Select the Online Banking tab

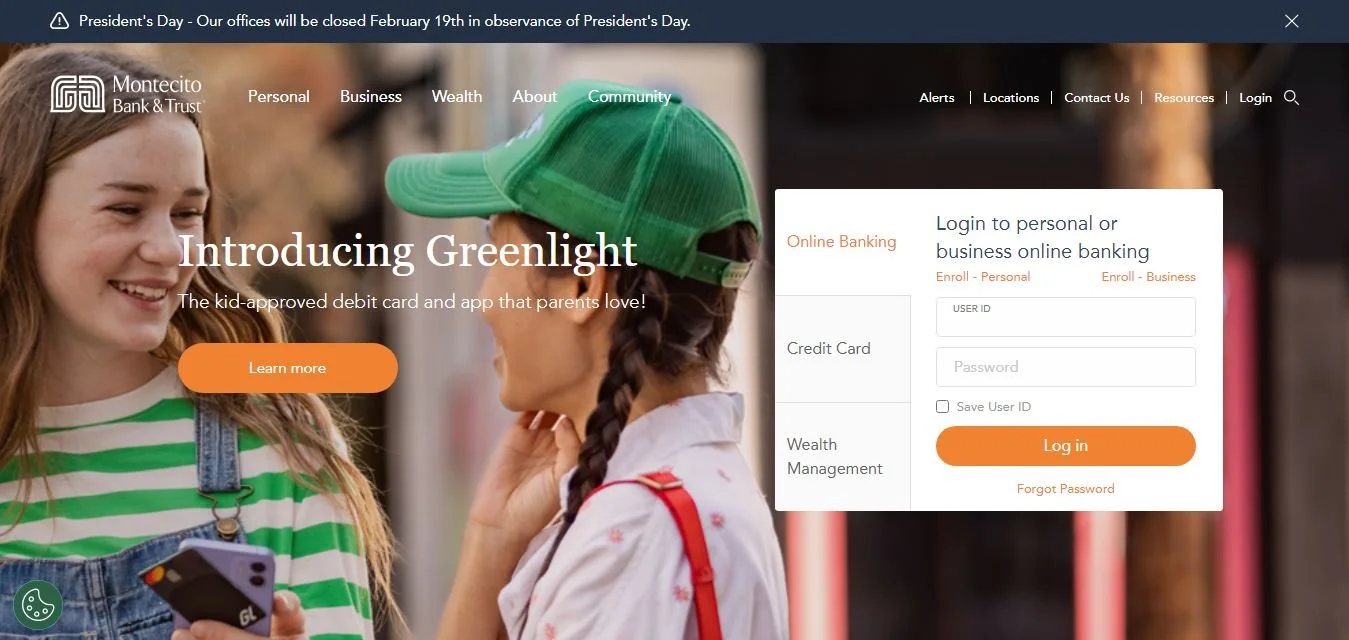tap(843, 242)
